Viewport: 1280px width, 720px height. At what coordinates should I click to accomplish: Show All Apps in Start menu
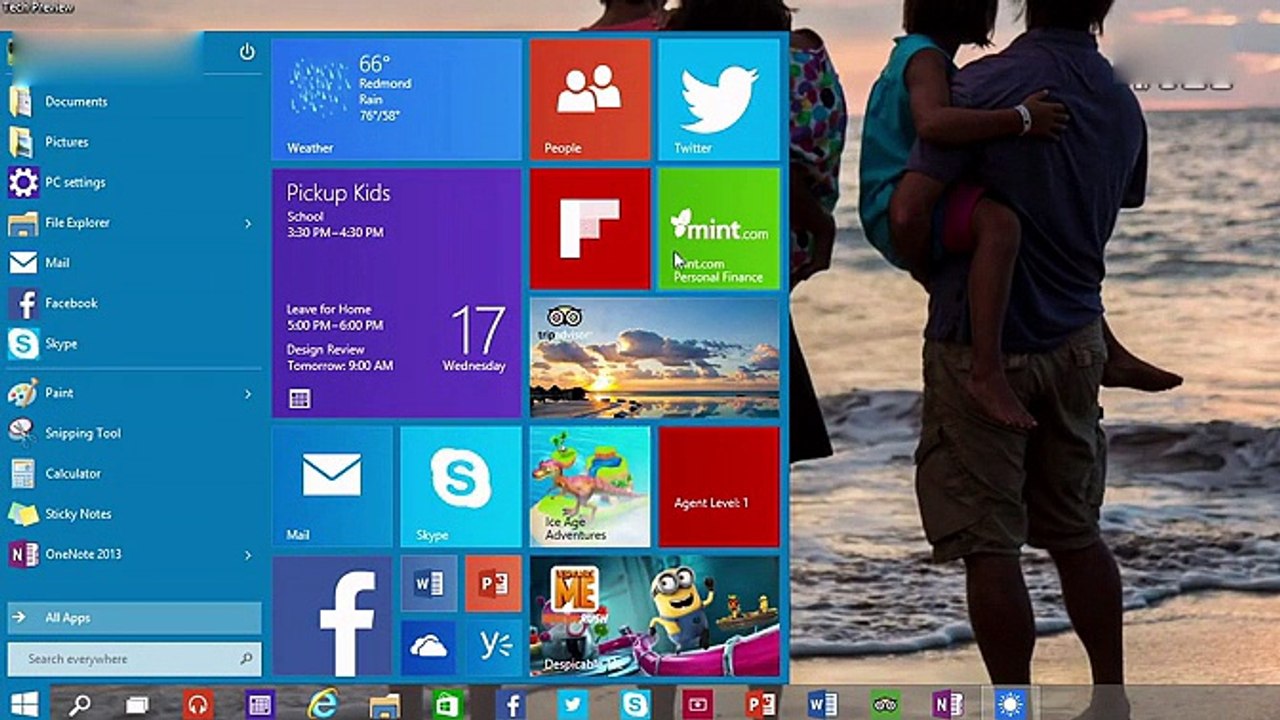click(x=134, y=618)
